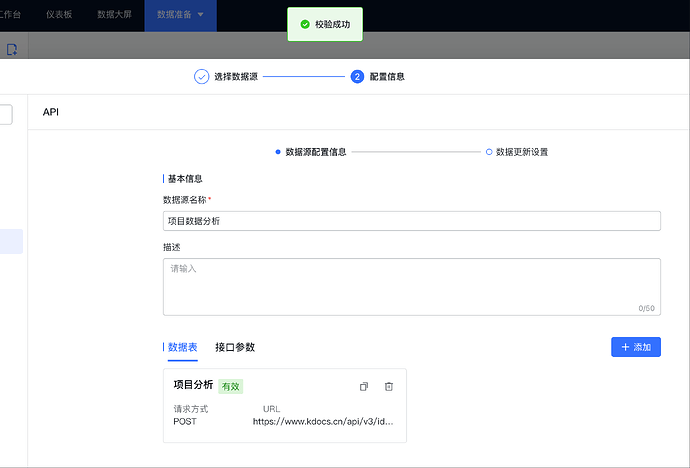Screen dimensions: 690x468
Task: Expand the 数据准备 dropdown menu
Action: click(180, 15)
